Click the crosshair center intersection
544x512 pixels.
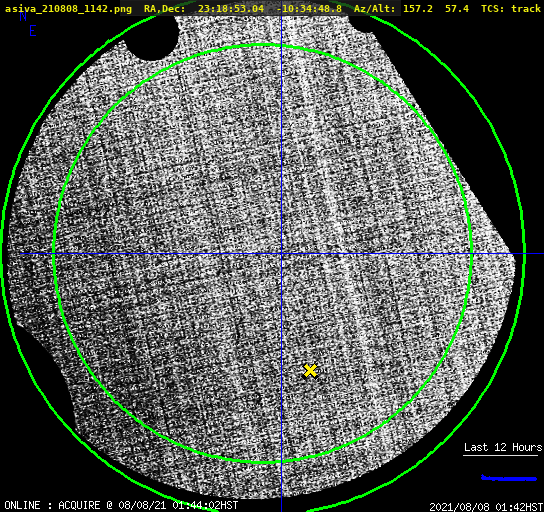point(281,254)
